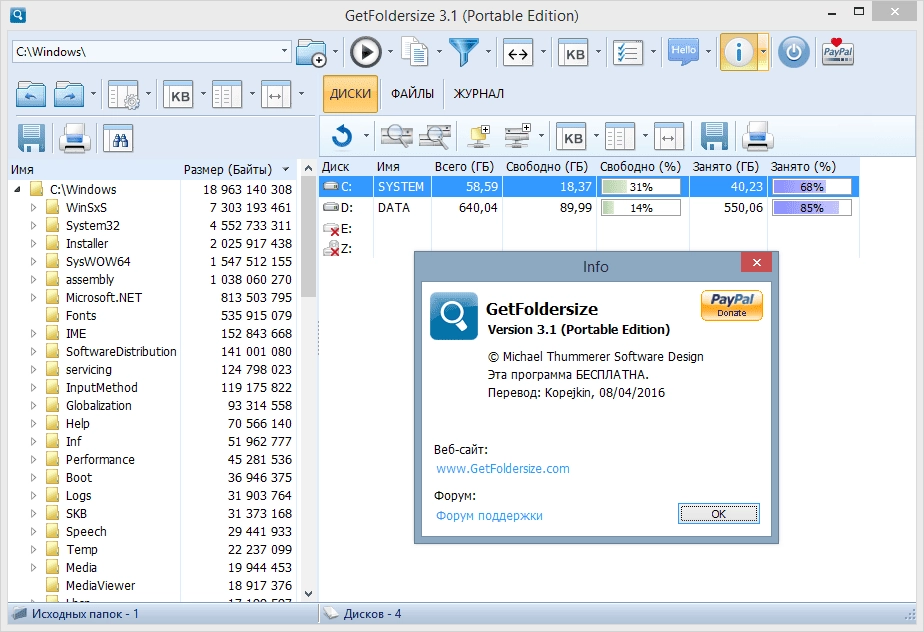
Task: Click the blue refresh arrow in disks toolbar
Action: click(x=342, y=136)
